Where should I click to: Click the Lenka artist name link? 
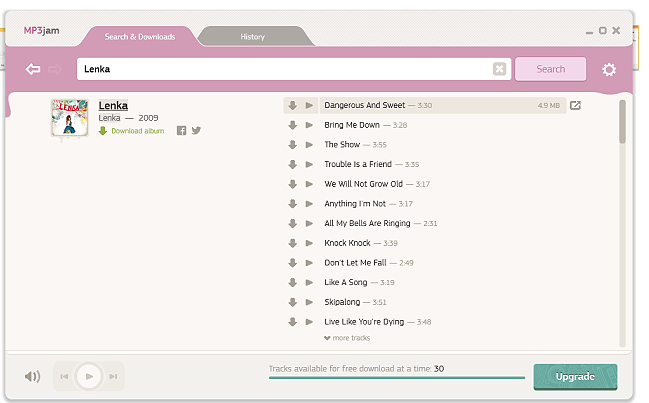(x=109, y=118)
